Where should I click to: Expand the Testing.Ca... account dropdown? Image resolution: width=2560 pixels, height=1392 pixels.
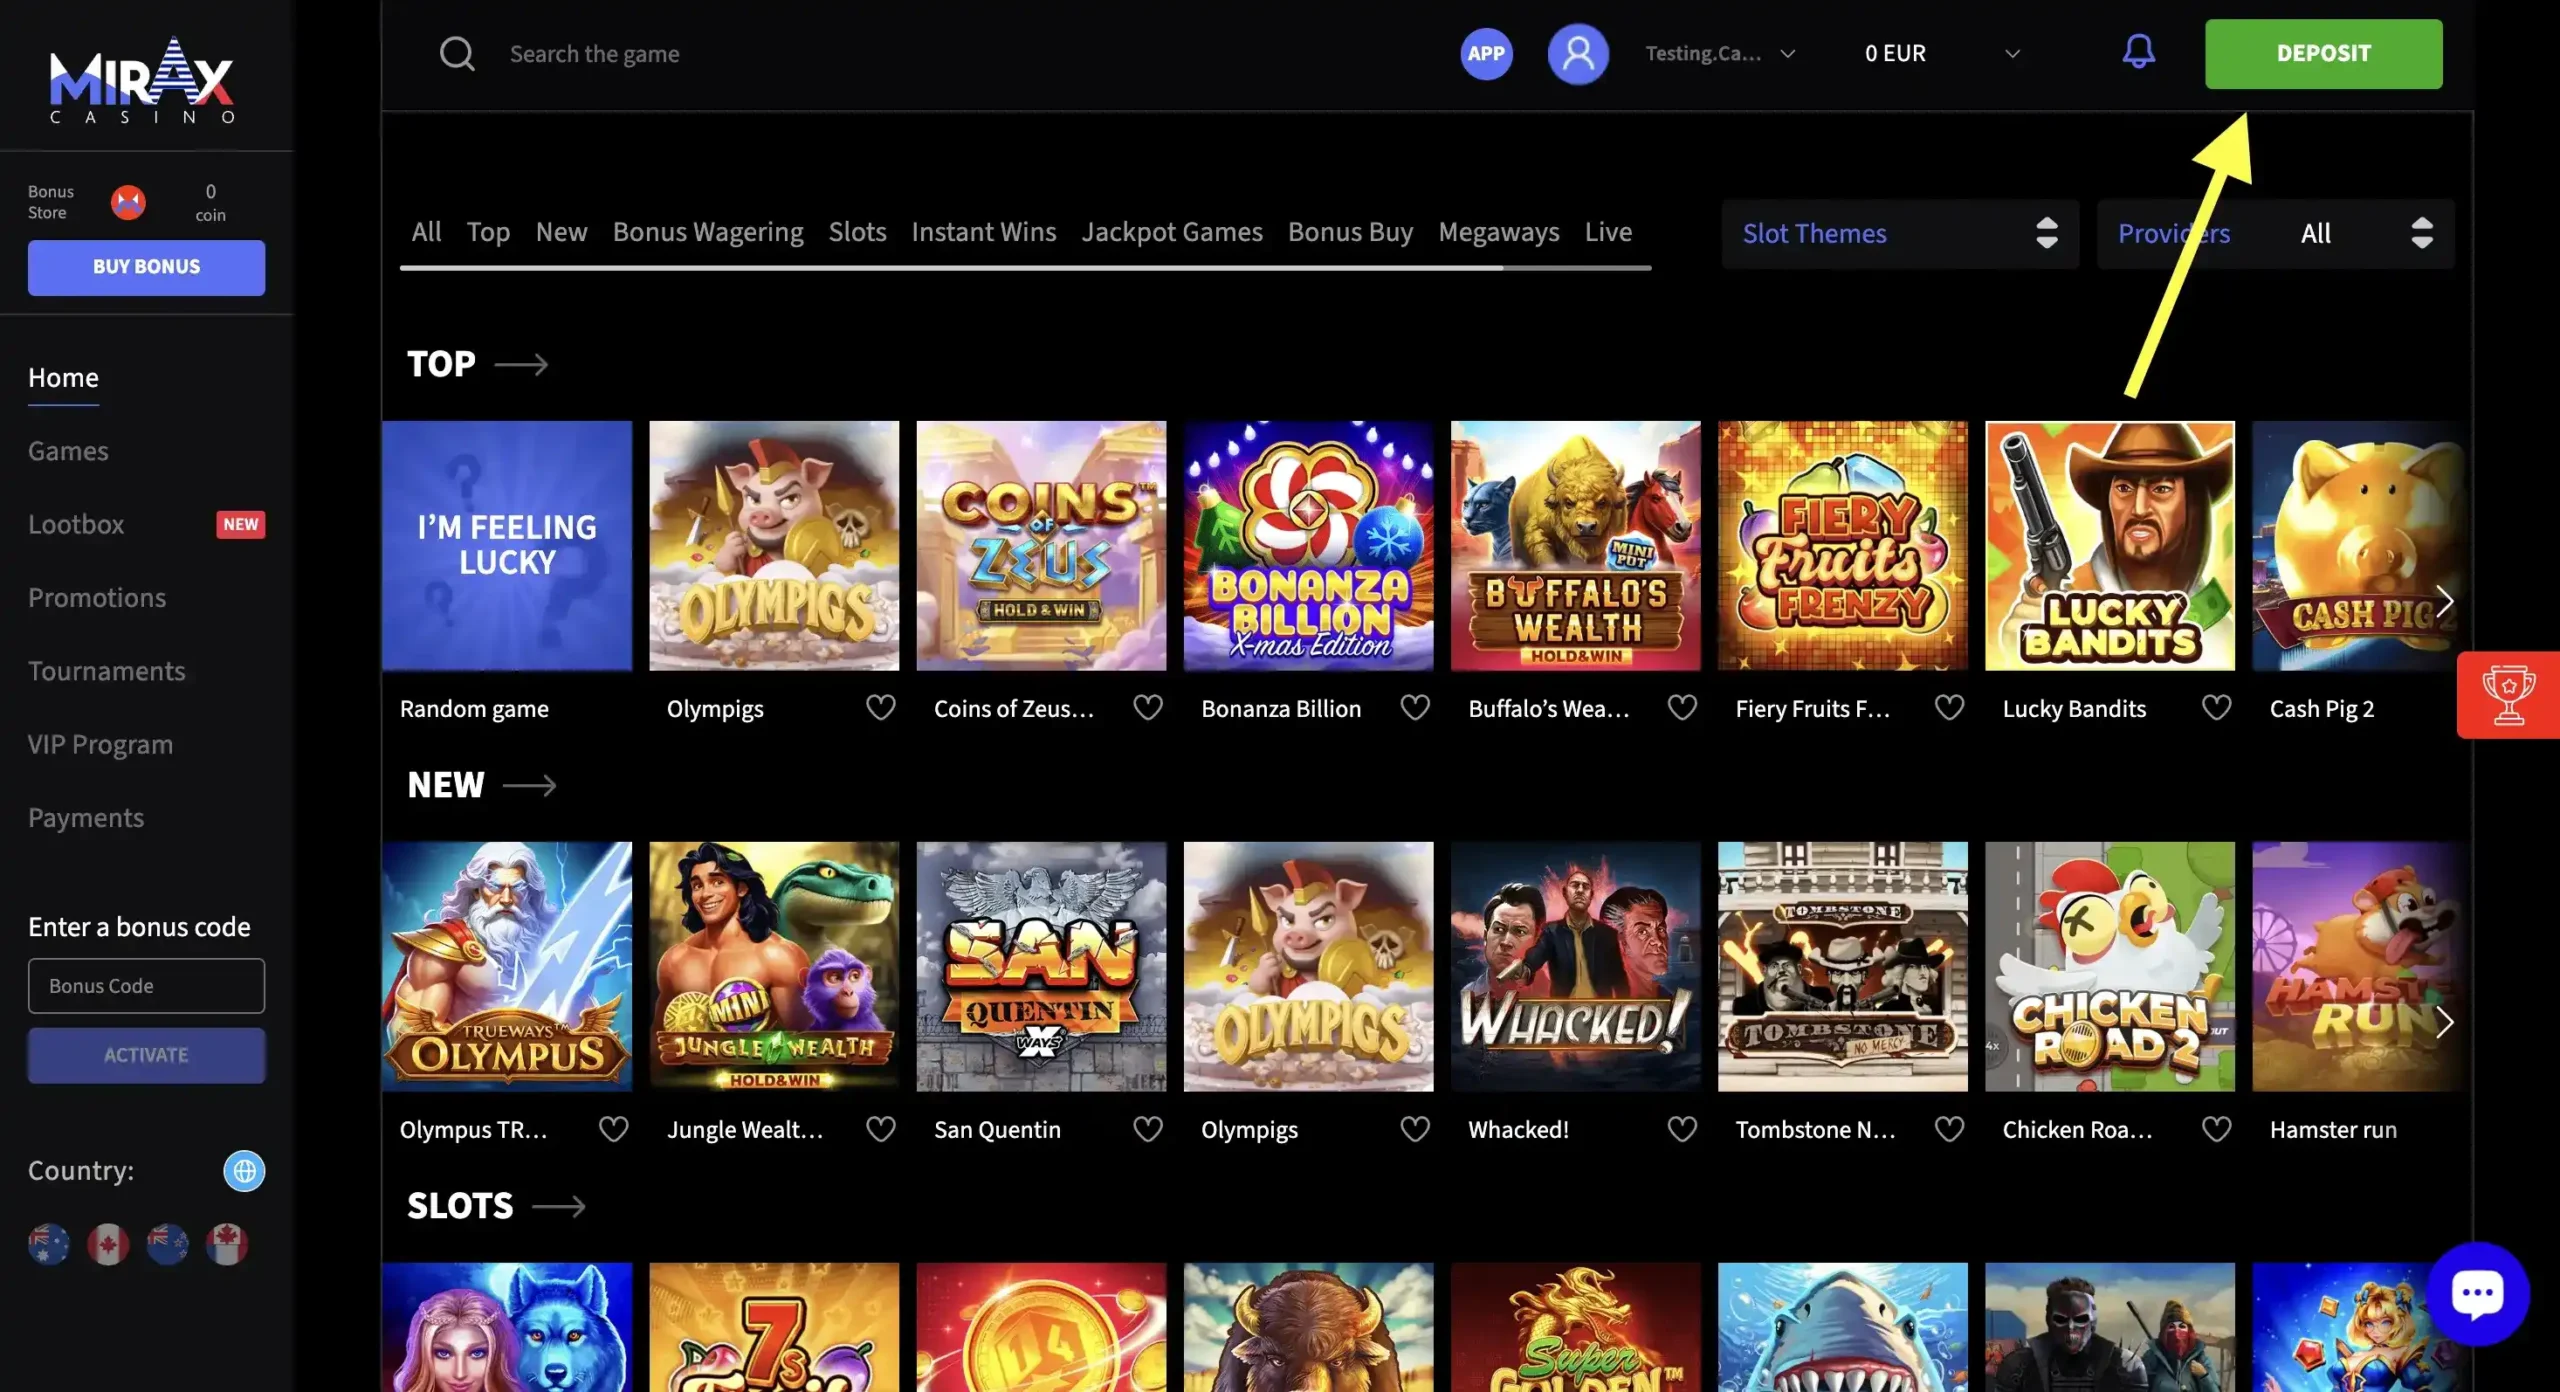[x=1720, y=54]
